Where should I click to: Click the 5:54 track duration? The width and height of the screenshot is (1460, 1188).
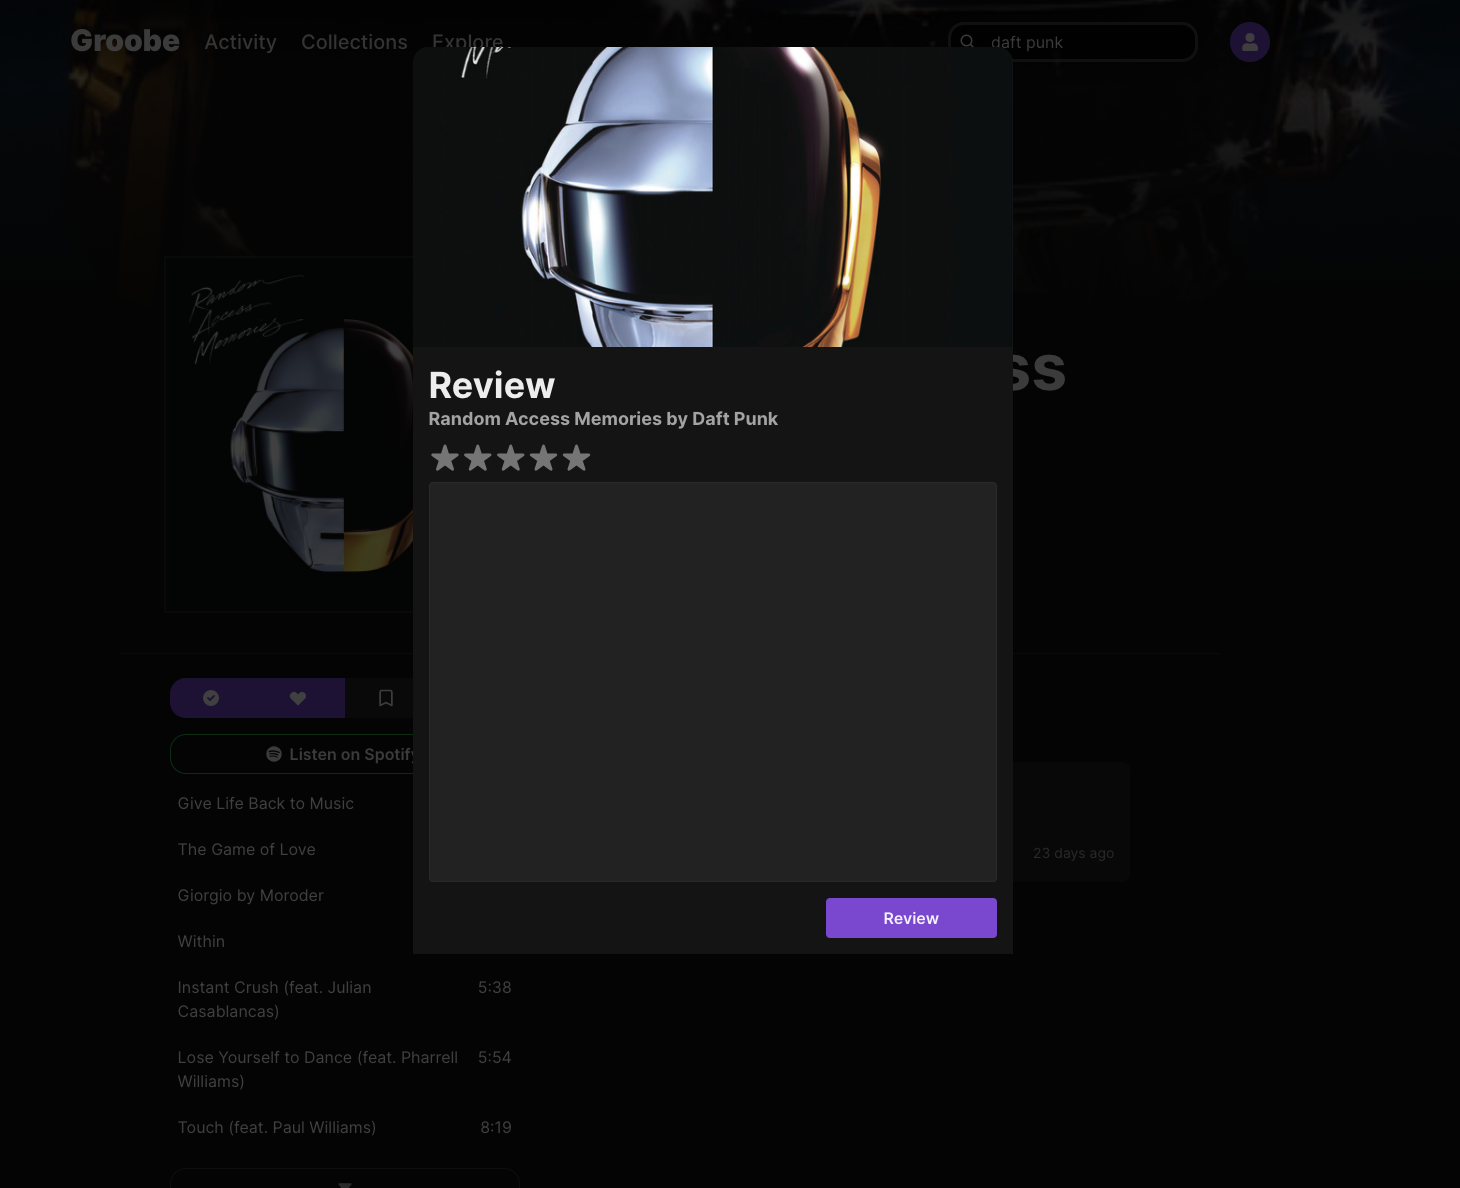[495, 1057]
